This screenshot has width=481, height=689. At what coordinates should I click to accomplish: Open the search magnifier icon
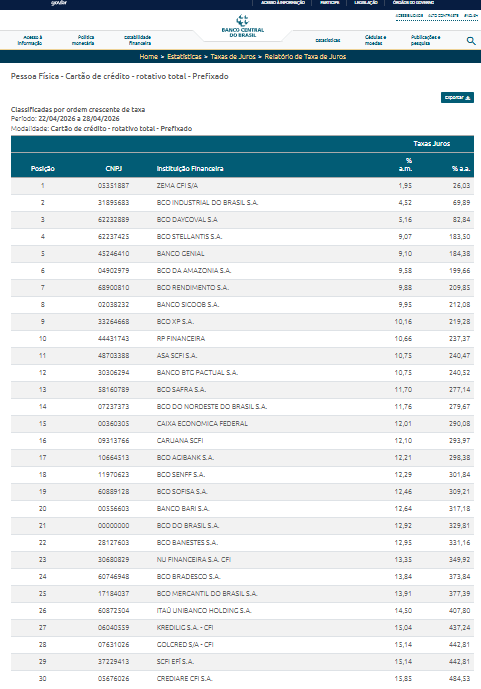click(471, 41)
